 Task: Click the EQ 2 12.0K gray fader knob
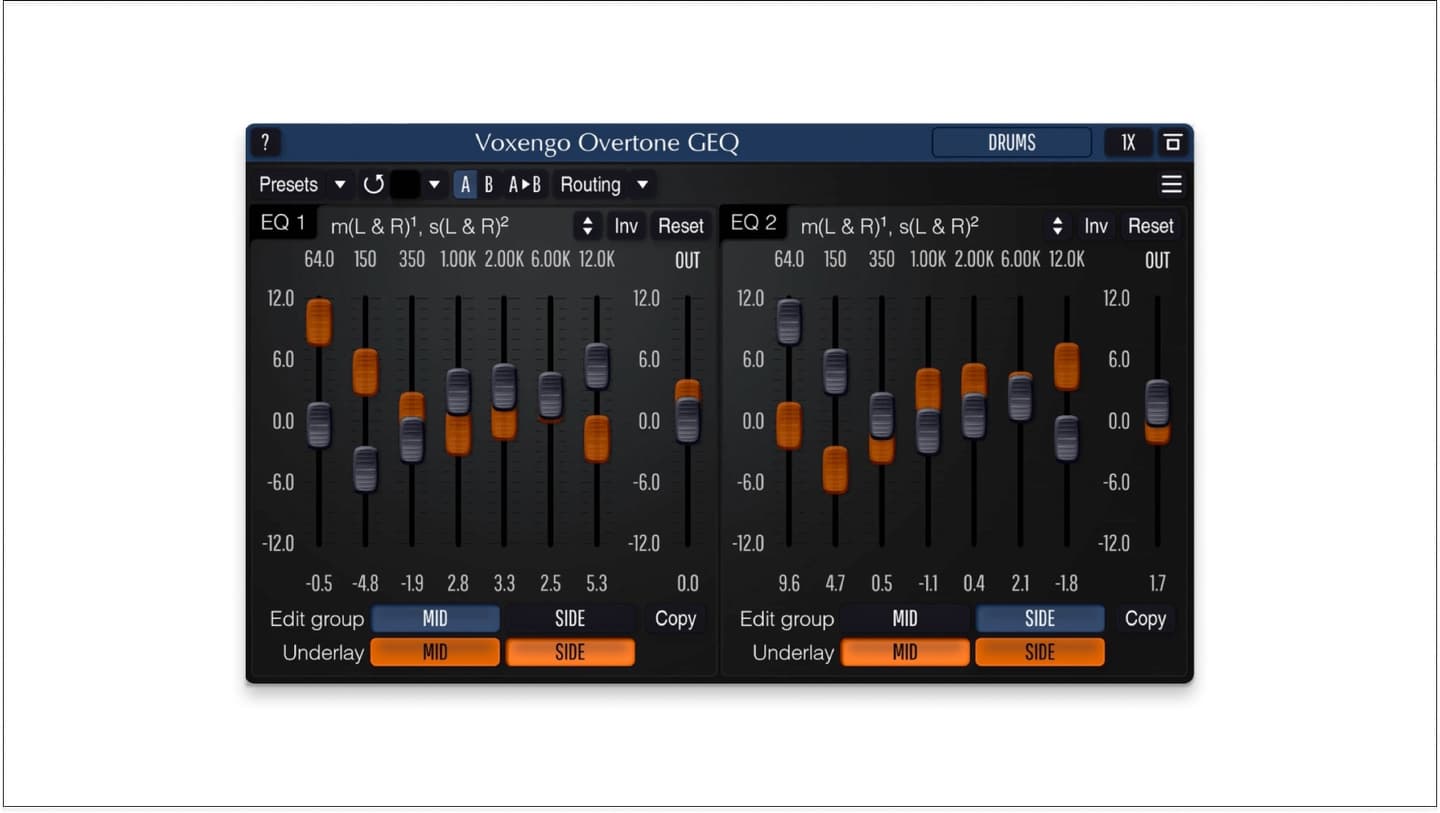coord(1067,438)
